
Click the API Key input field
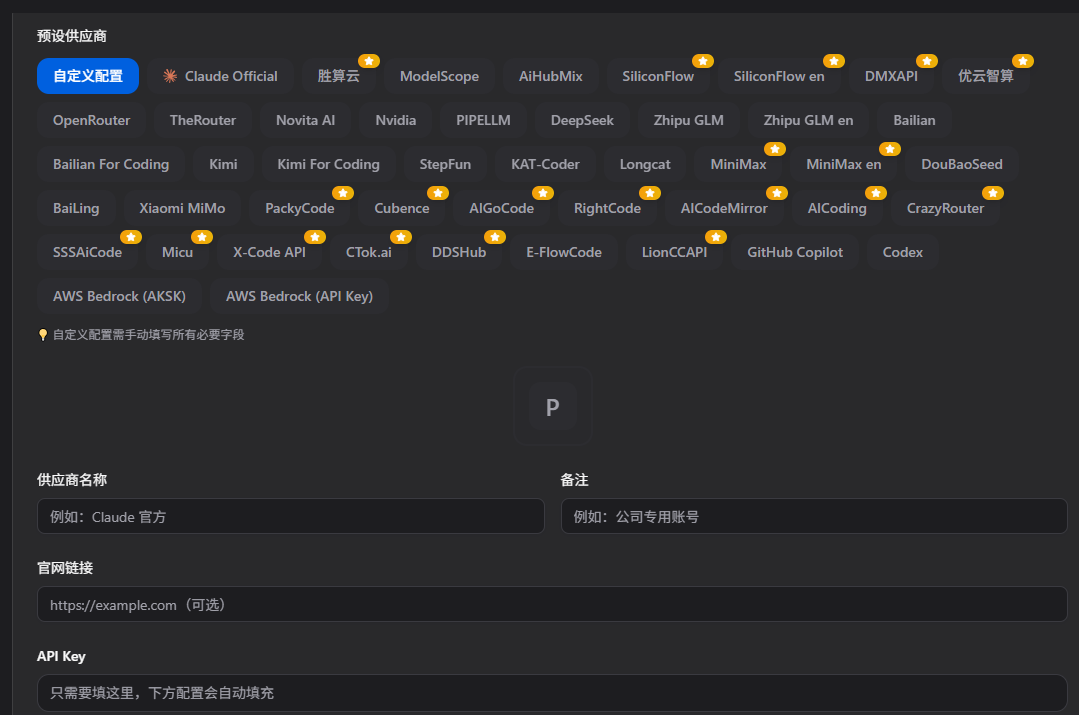tap(552, 692)
